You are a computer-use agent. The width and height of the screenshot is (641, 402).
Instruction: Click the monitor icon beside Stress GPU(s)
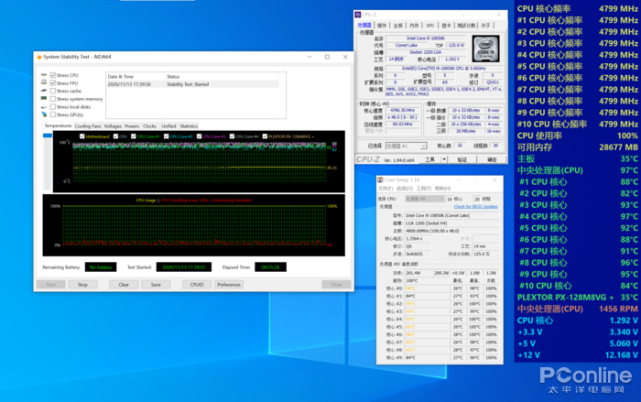tap(44, 115)
